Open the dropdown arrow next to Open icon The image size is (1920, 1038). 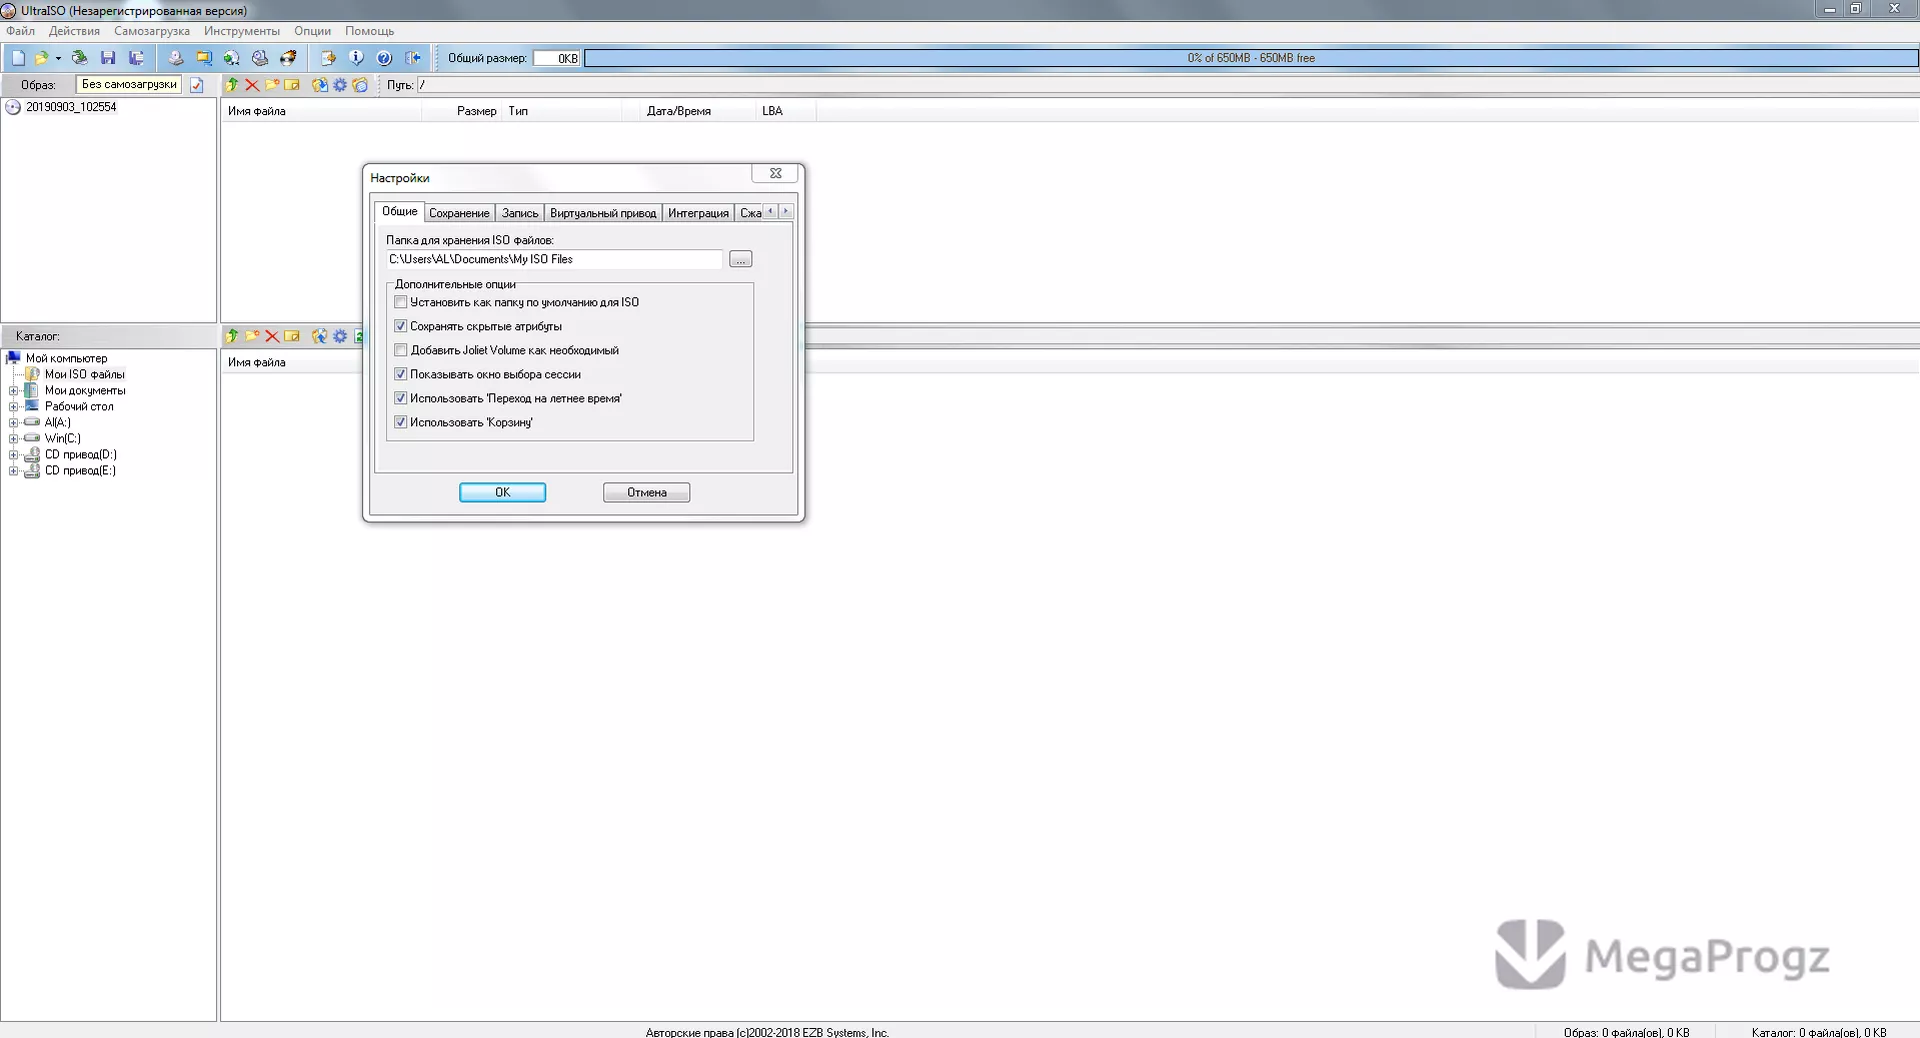pyautogui.click(x=58, y=58)
